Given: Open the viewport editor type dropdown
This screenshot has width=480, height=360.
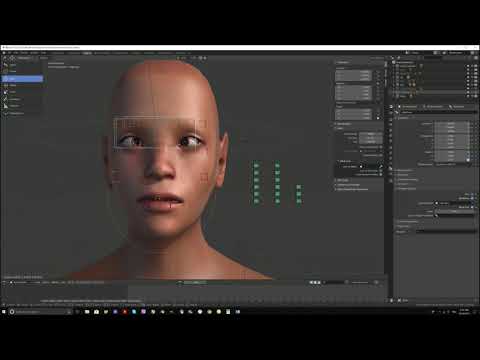Looking at the screenshot, I should pyautogui.click(x=6, y=58).
